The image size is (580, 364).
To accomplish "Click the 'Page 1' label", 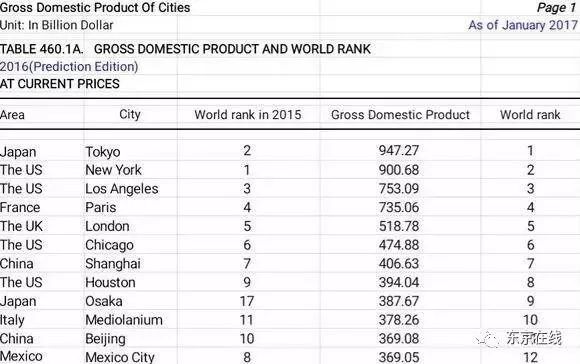I will pyautogui.click(x=556, y=7).
